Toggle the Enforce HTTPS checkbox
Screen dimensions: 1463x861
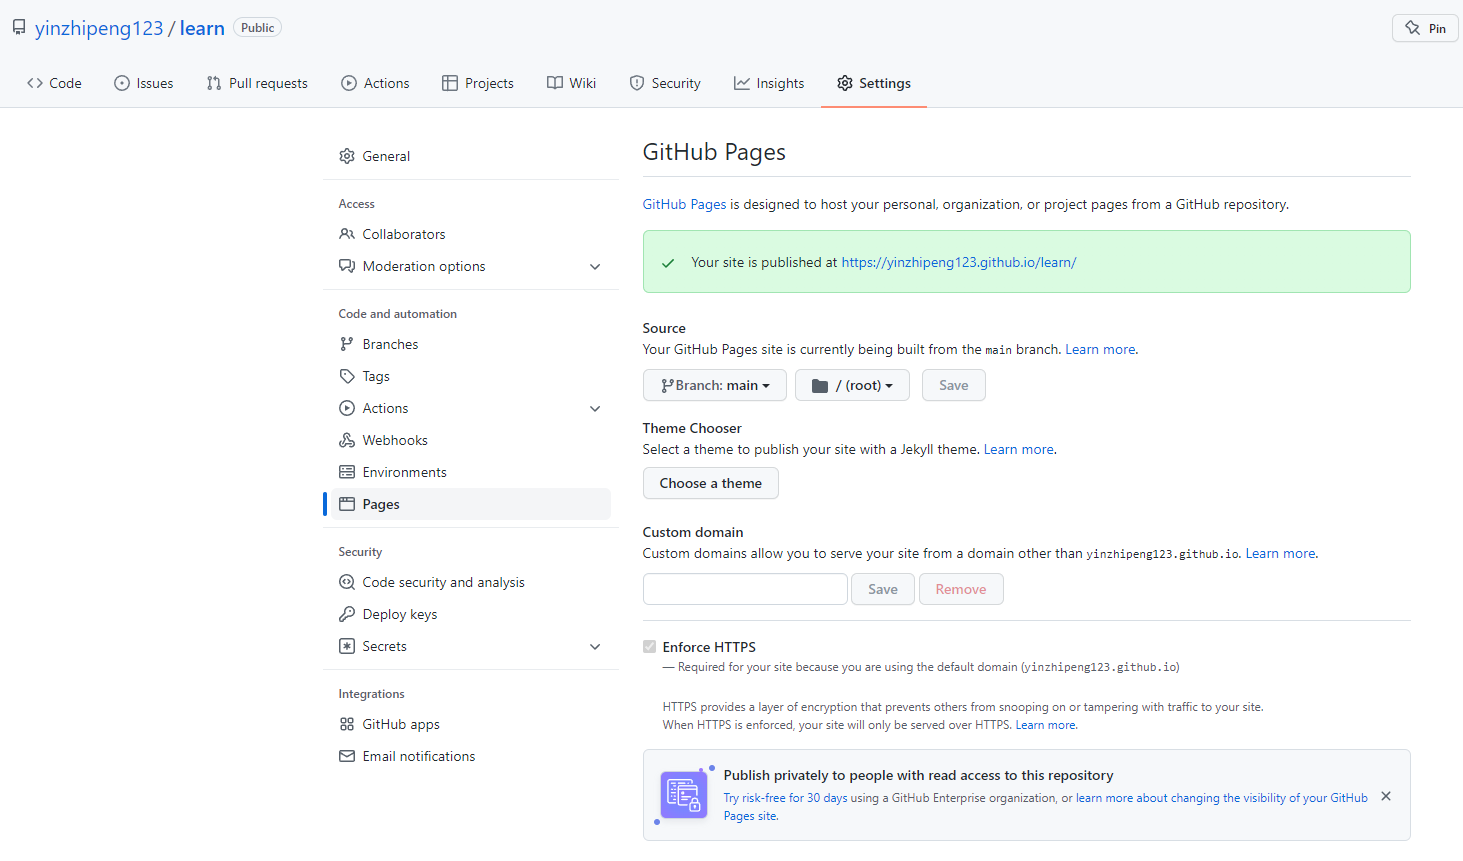tap(650, 647)
